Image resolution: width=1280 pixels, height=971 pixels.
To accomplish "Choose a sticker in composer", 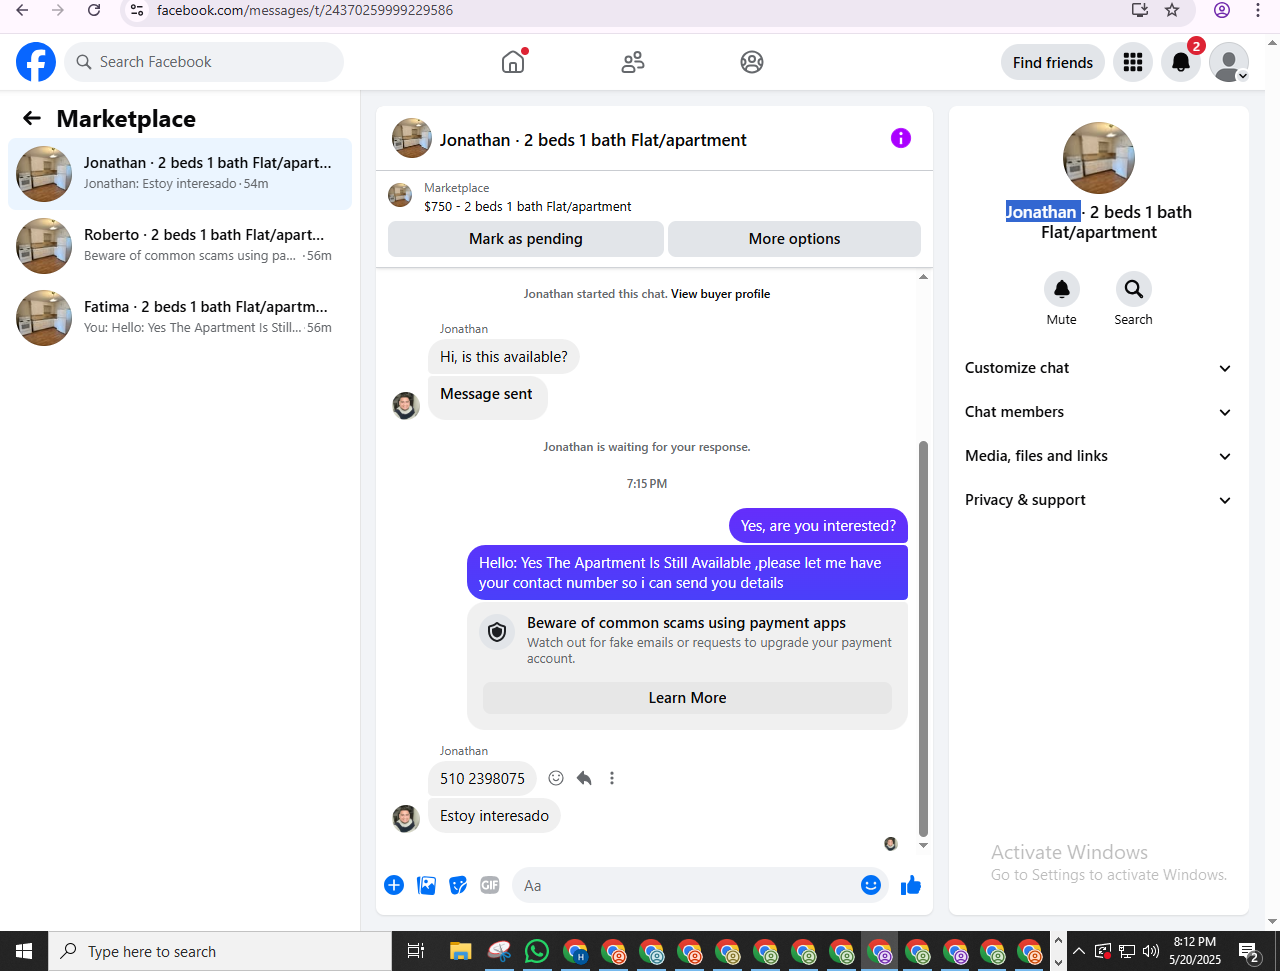I will [x=458, y=885].
